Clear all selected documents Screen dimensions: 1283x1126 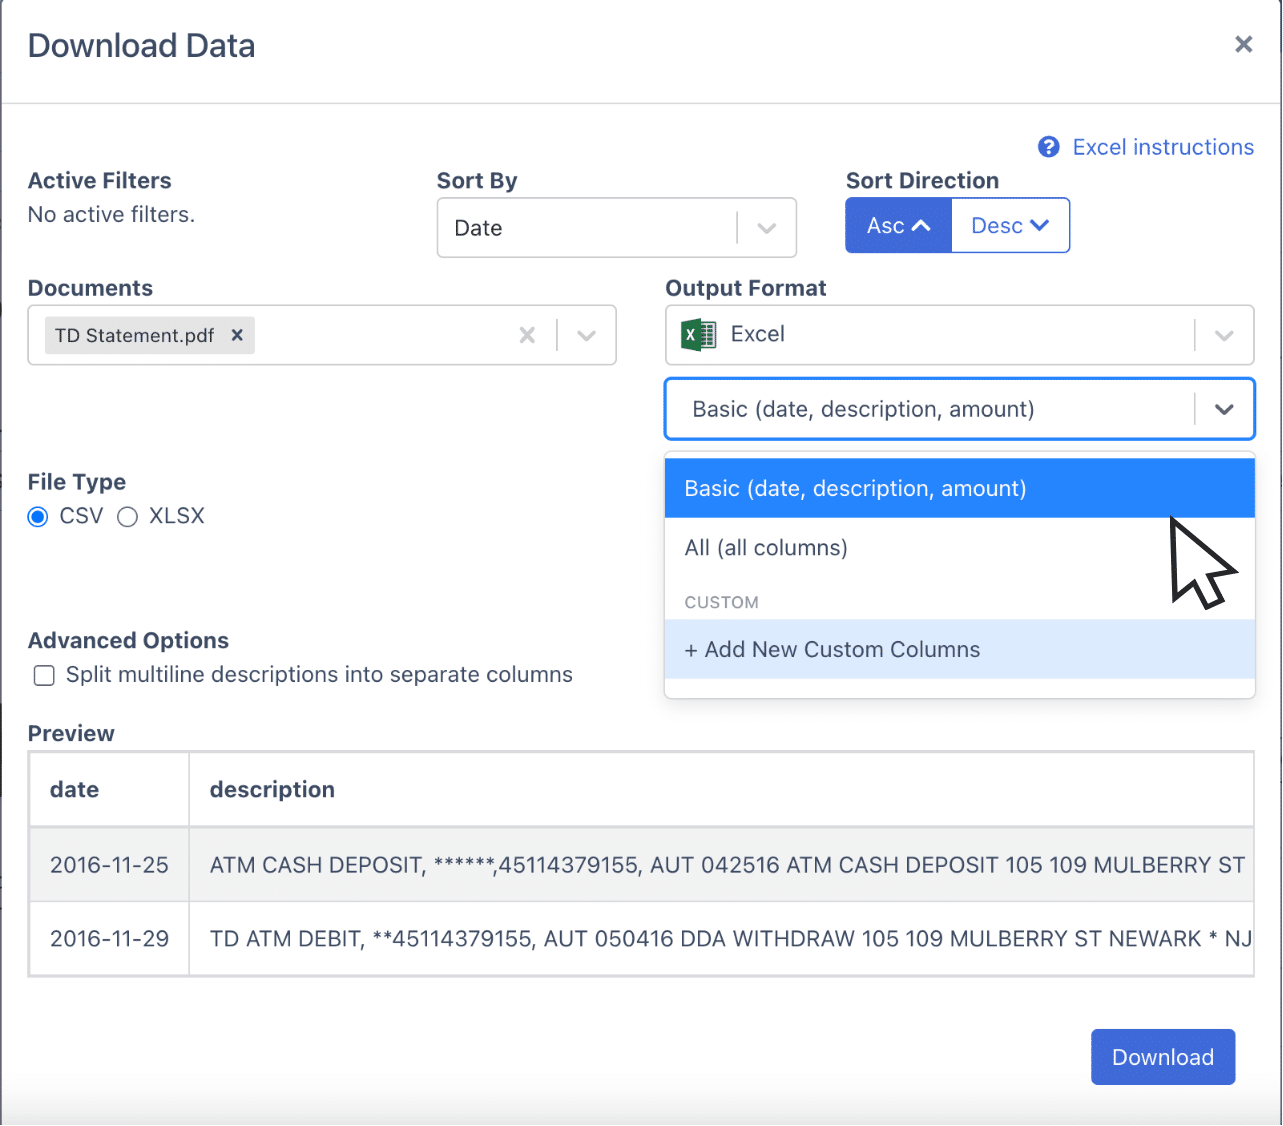527,335
